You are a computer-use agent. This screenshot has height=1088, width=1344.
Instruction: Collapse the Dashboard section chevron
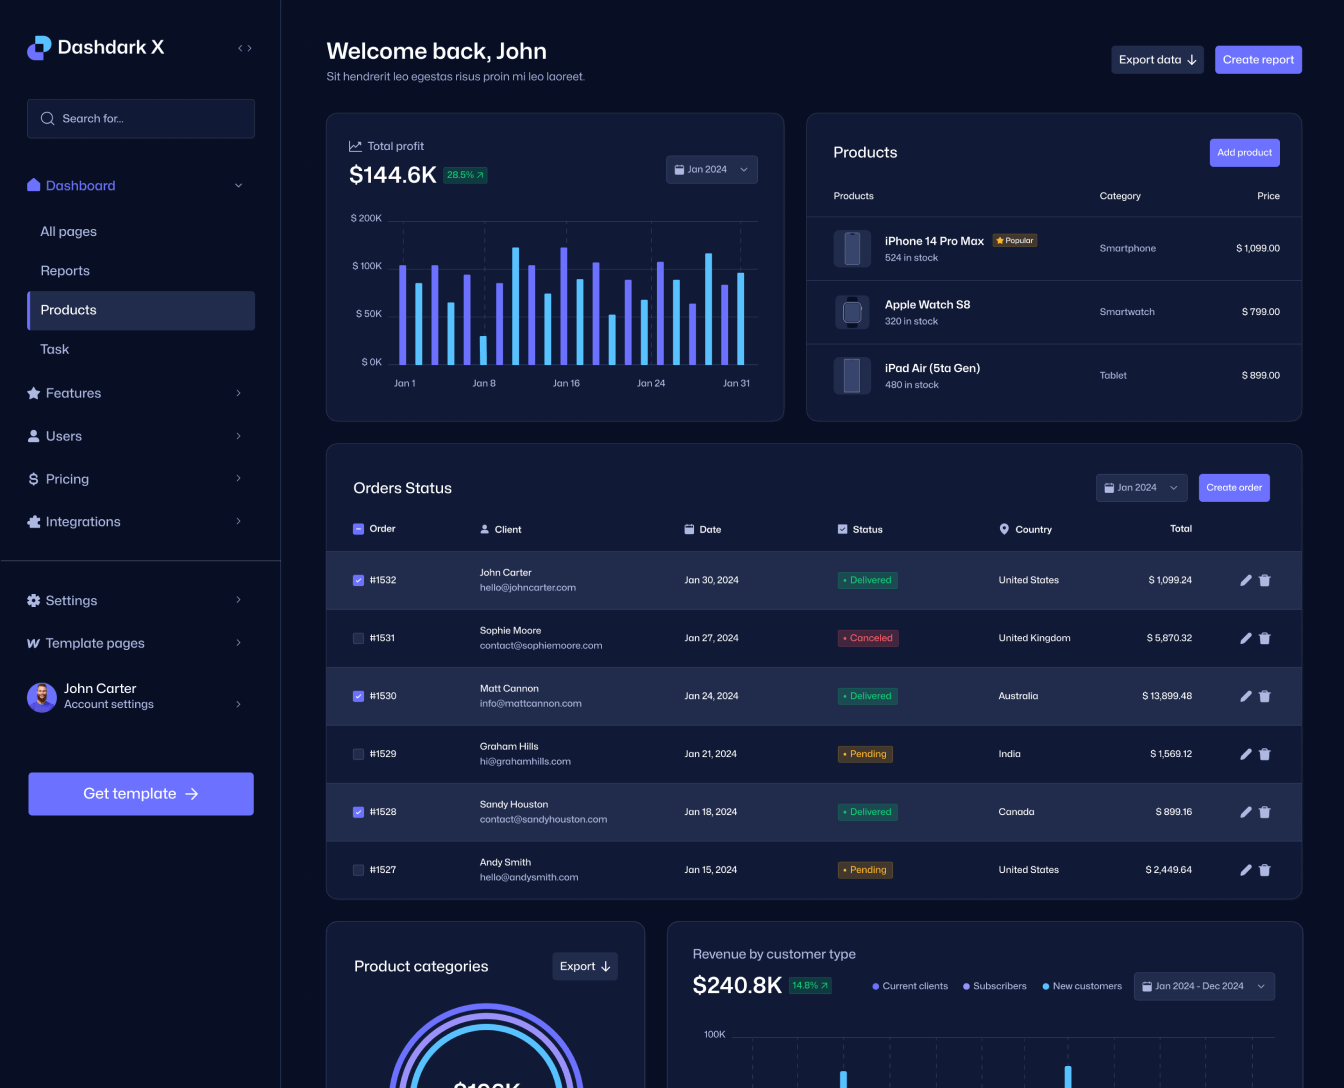[x=238, y=185]
